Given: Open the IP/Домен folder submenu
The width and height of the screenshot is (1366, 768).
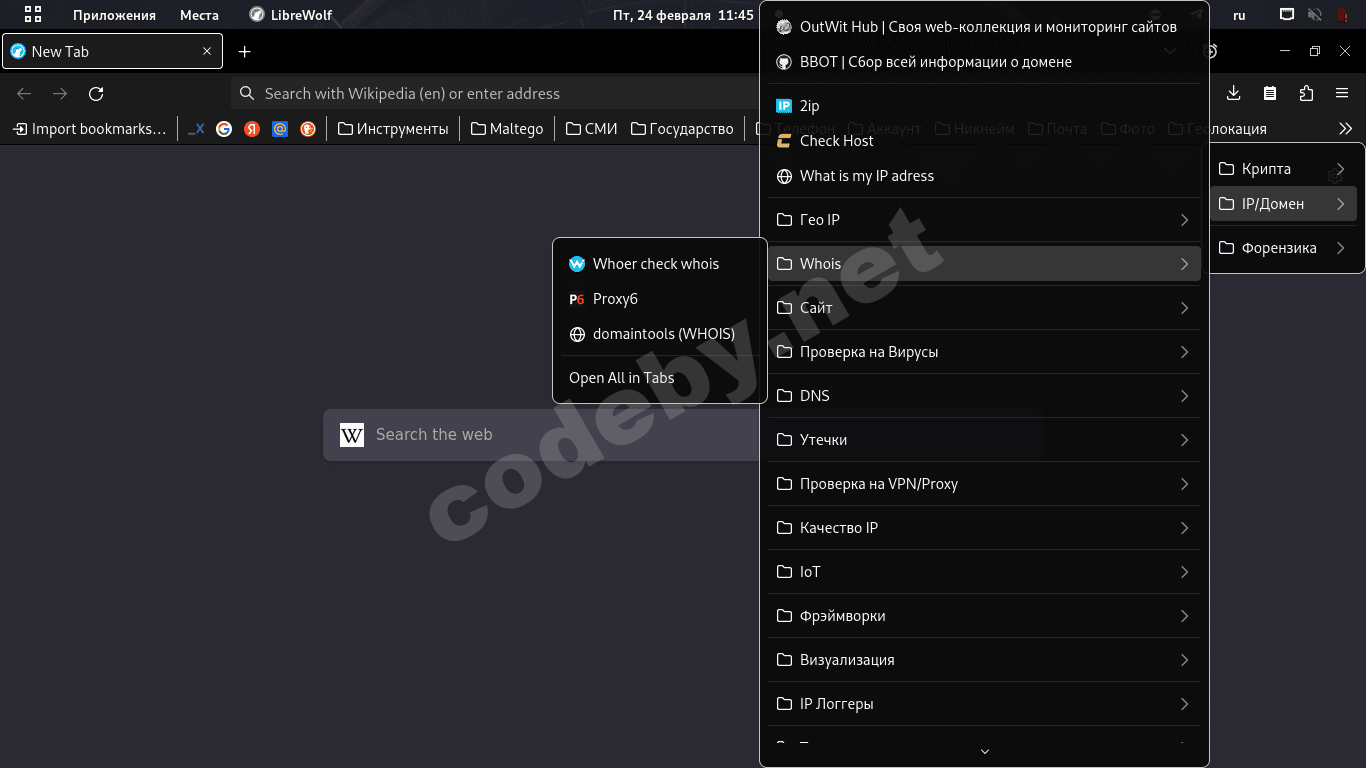Looking at the screenshot, I should click(1283, 204).
